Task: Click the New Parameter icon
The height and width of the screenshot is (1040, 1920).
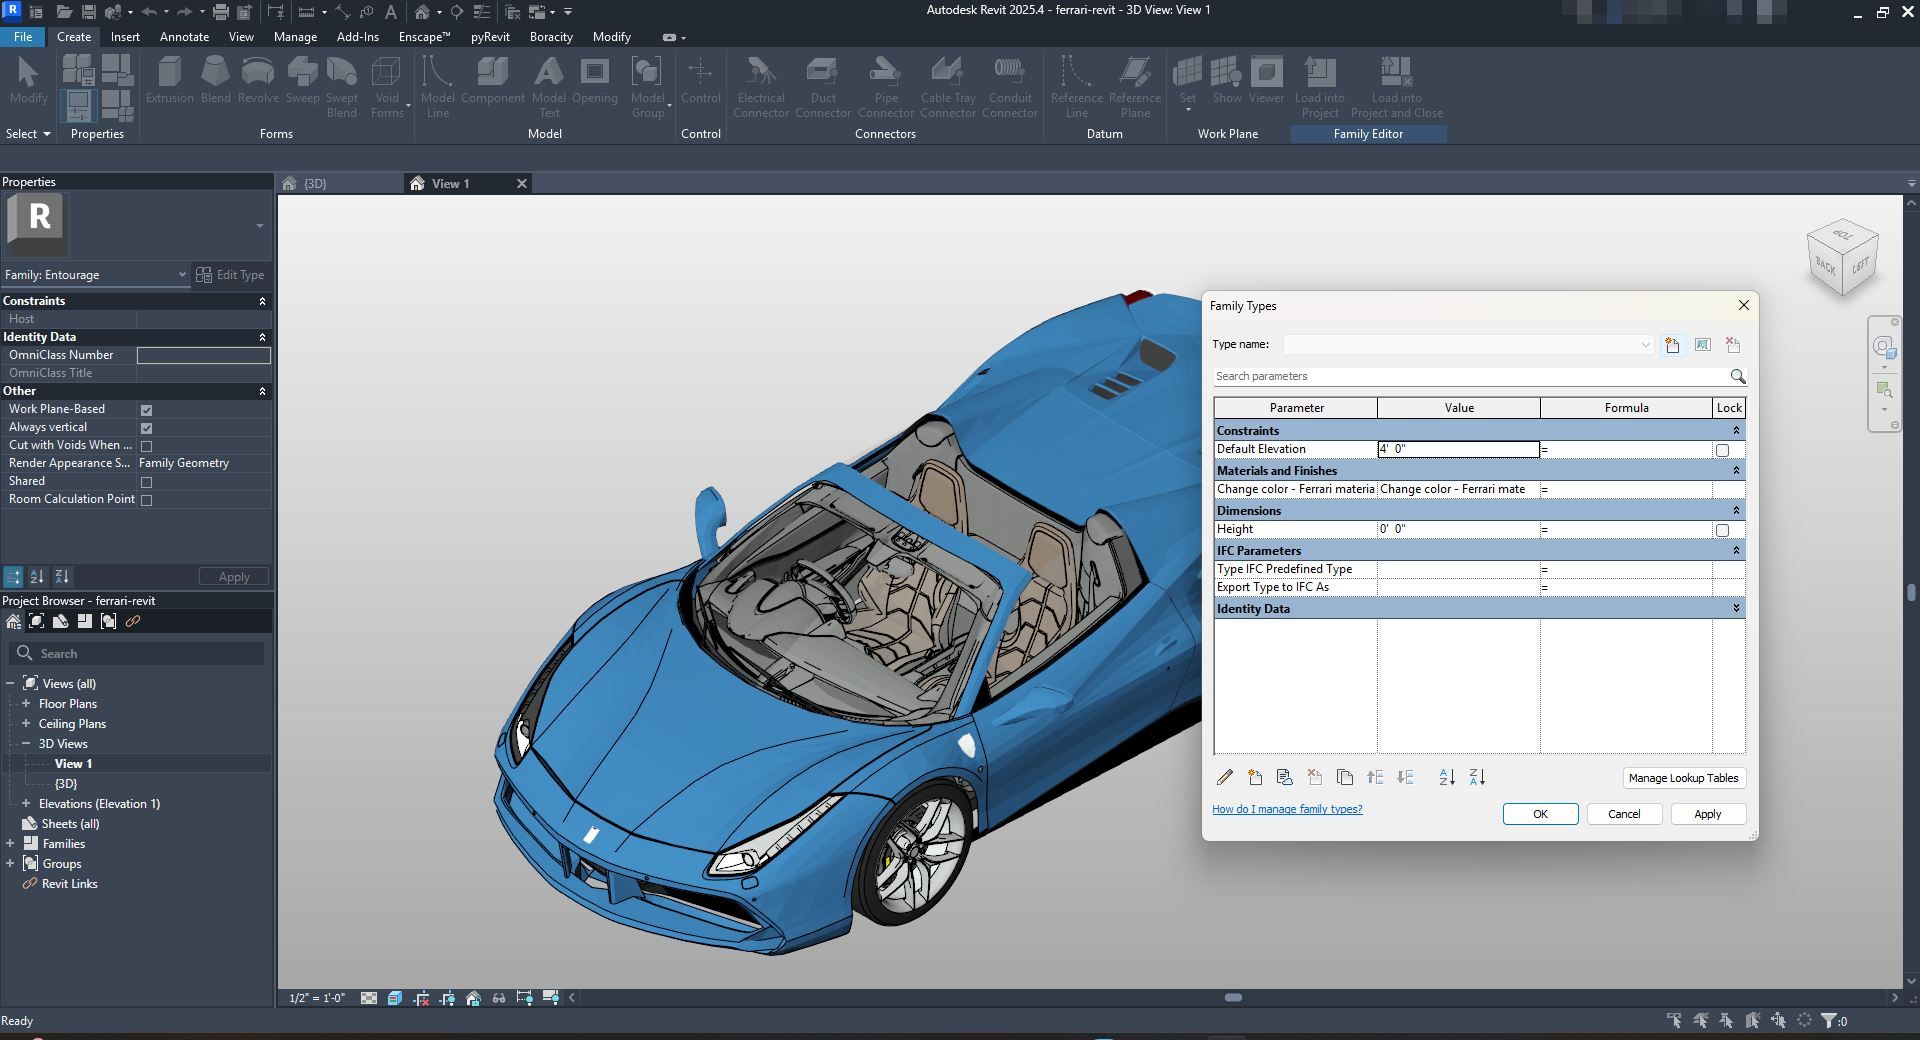Action: 1255,777
